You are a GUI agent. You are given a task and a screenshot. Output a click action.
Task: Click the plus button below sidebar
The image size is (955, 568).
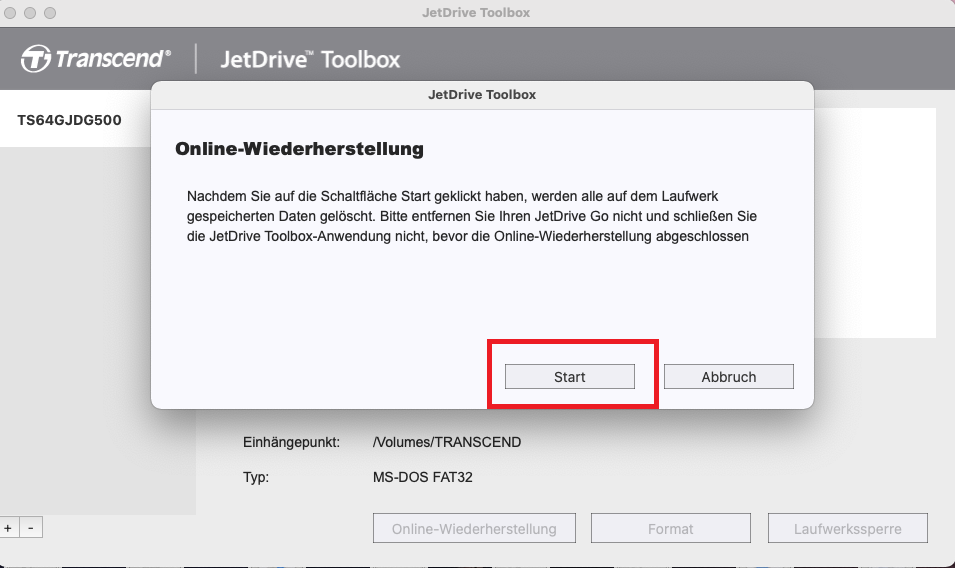point(9,528)
